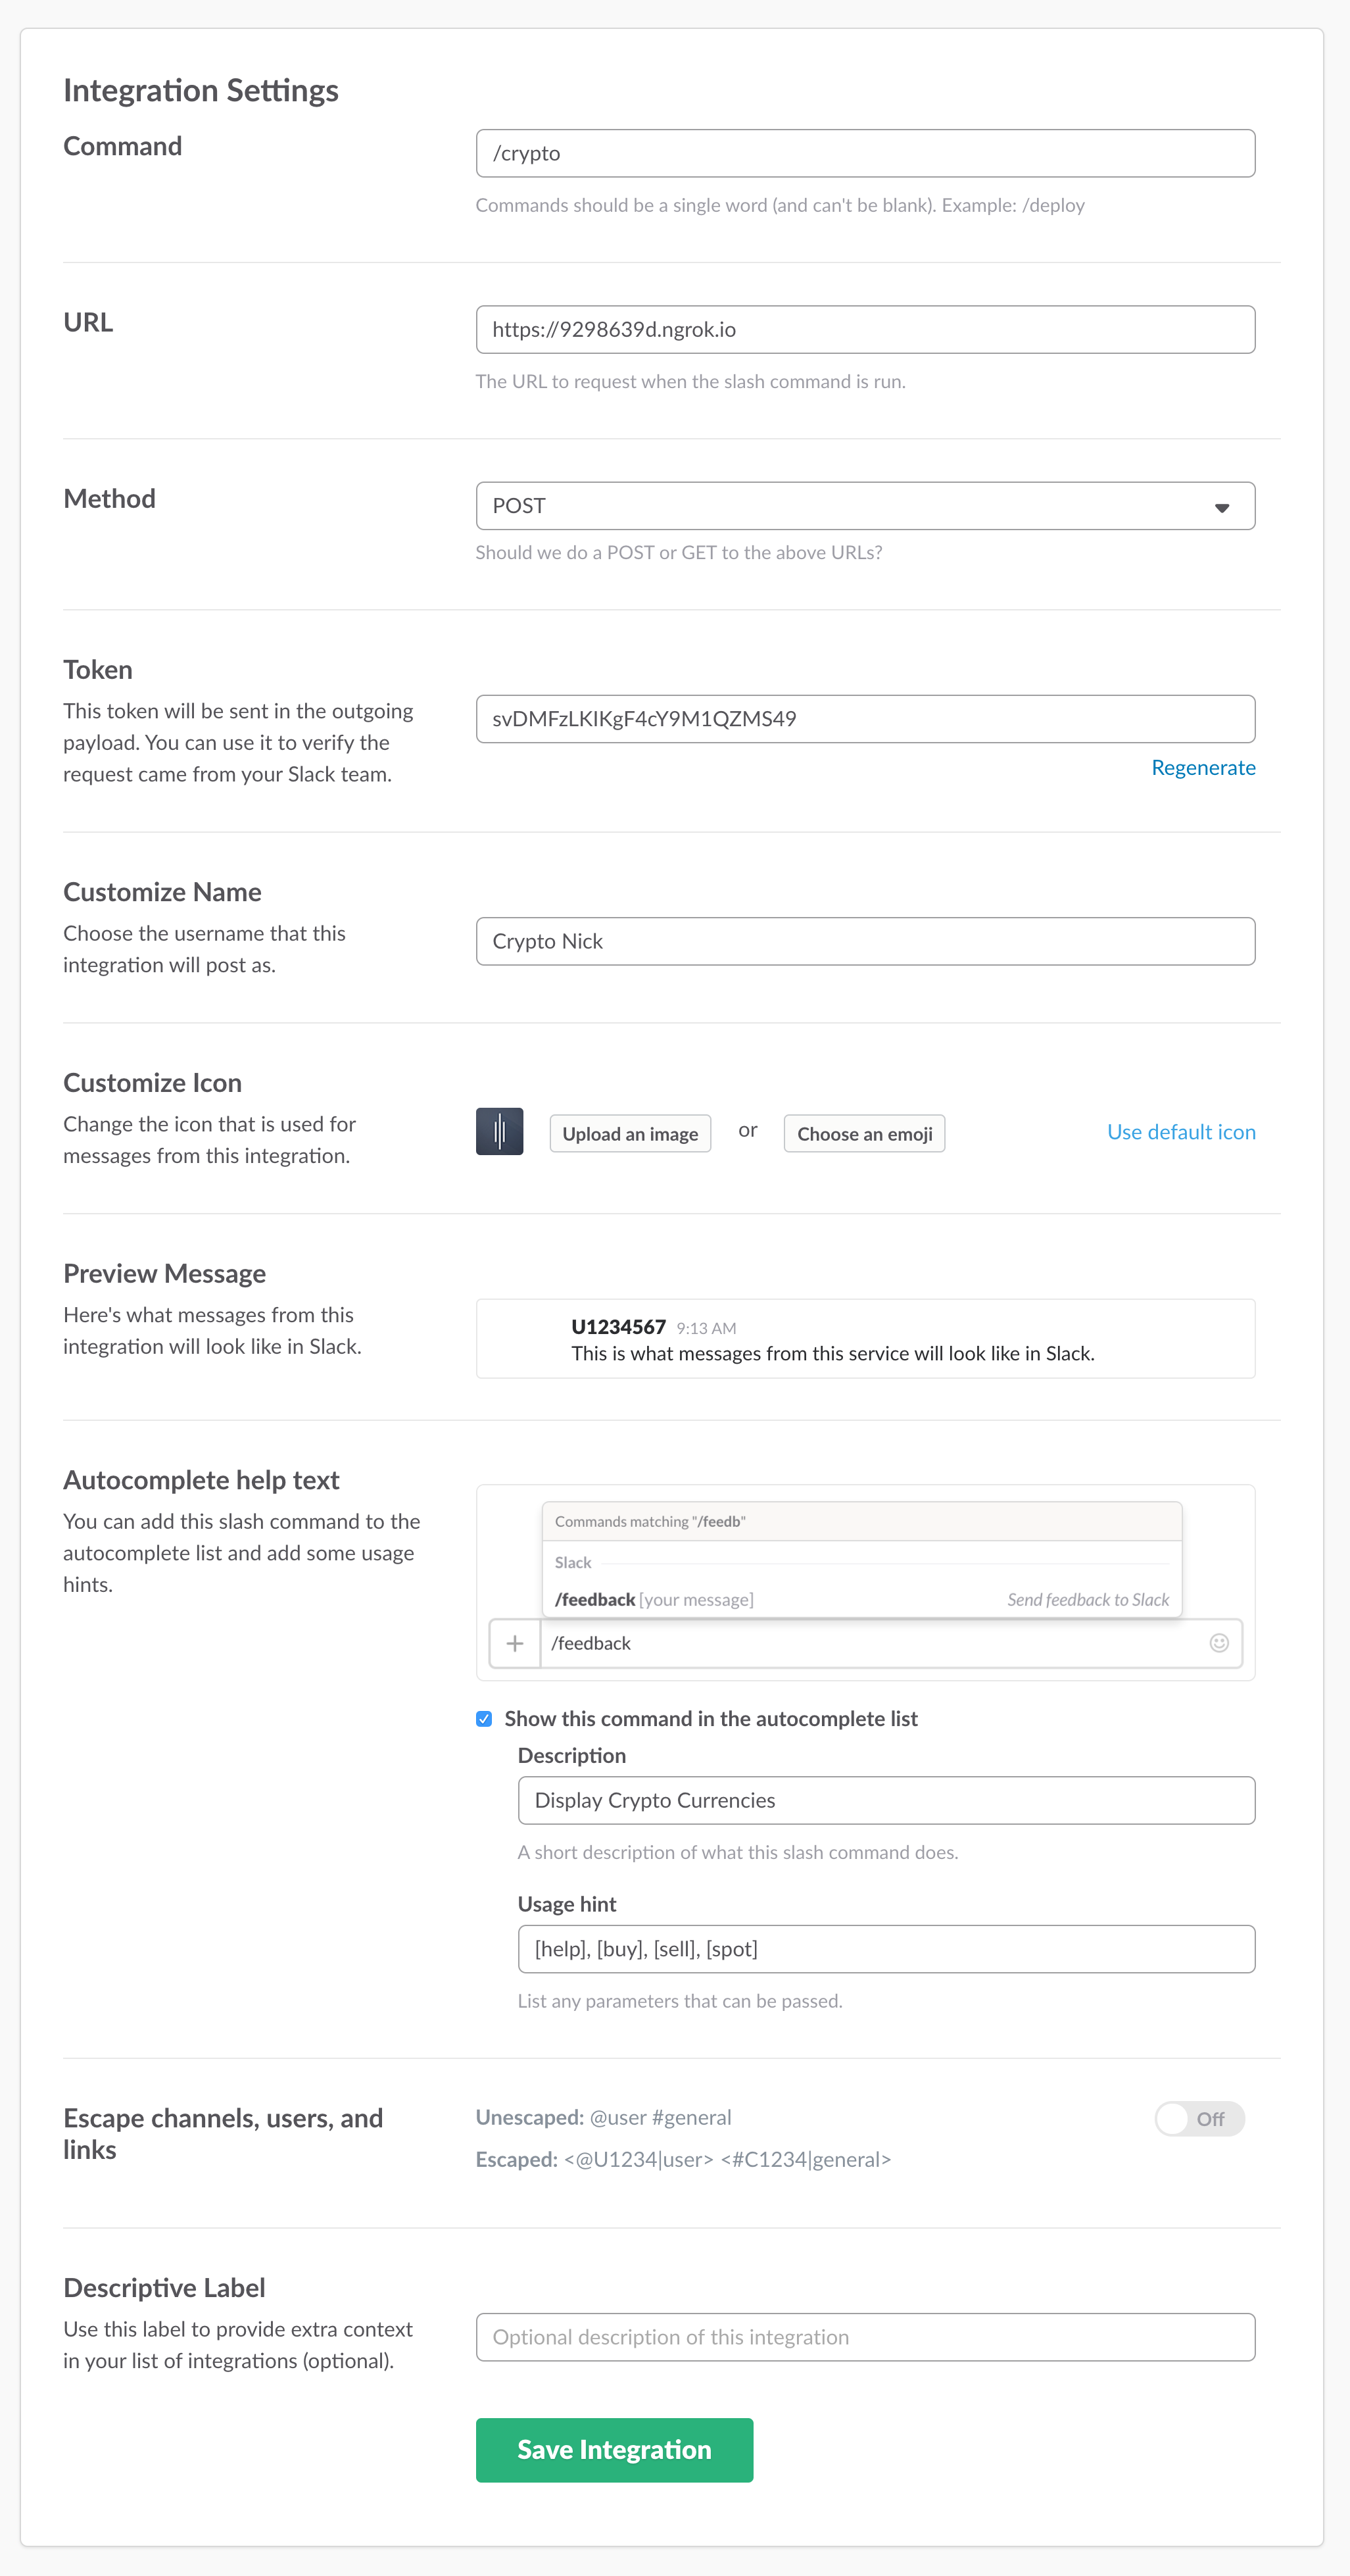Click the Usage hint input field
Viewport: 1350px width, 2576px height.
point(885,1948)
